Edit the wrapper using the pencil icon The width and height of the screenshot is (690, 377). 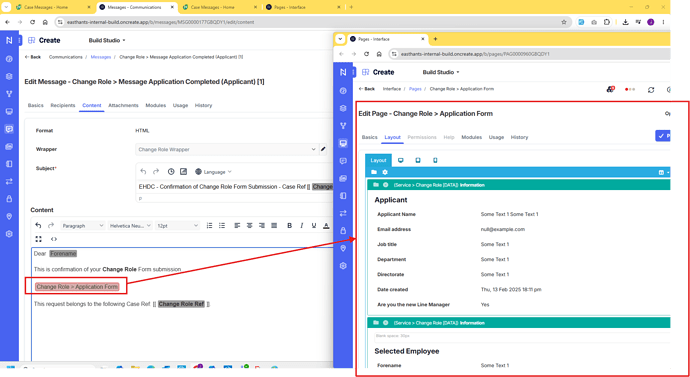pos(323,150)
